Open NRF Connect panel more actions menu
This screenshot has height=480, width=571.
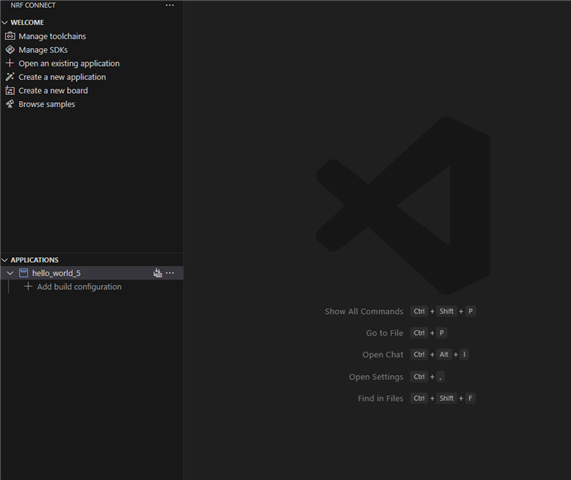(x=170, y=5)
